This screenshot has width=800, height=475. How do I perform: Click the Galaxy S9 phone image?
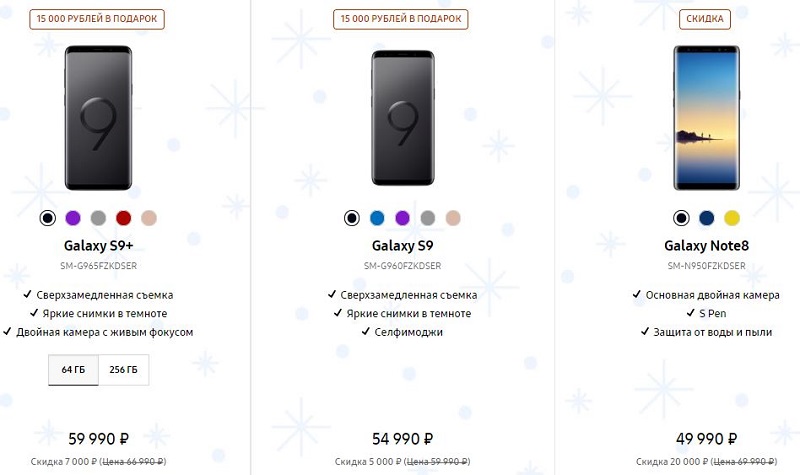402,118
